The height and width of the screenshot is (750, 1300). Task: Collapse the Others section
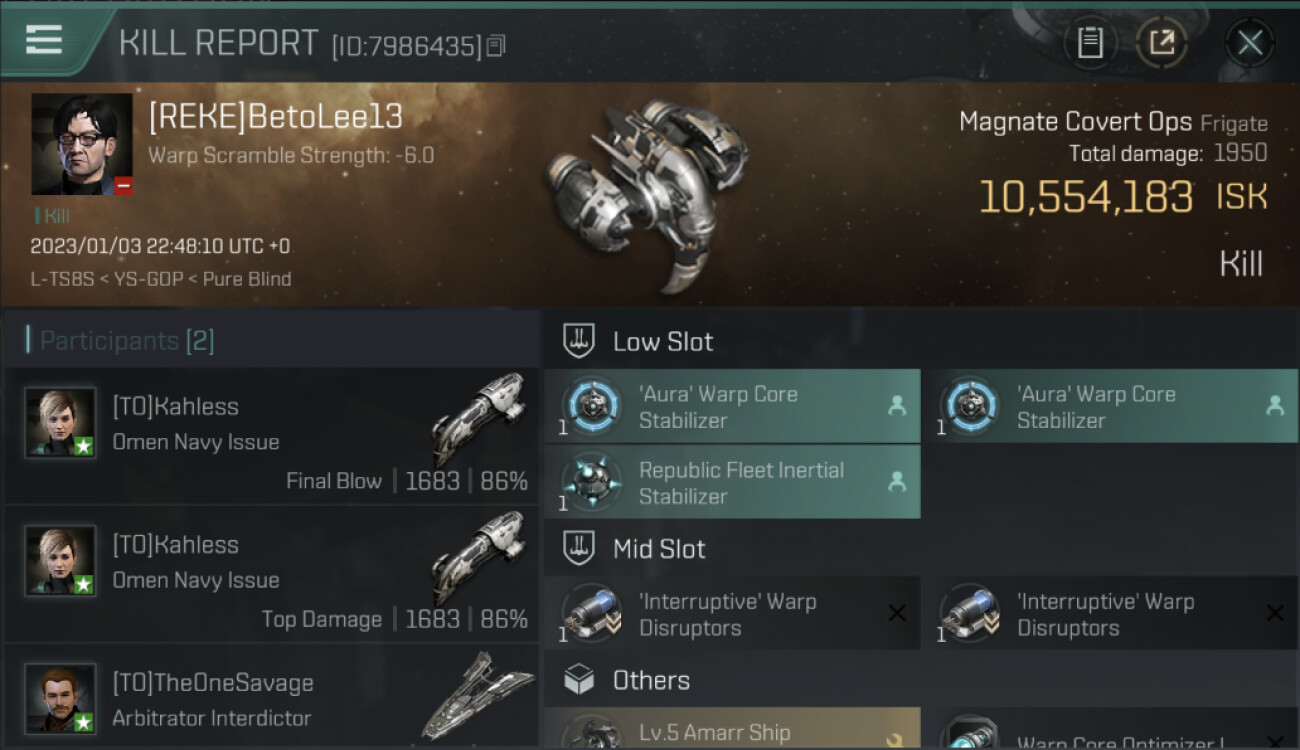(x=650, y=681)
